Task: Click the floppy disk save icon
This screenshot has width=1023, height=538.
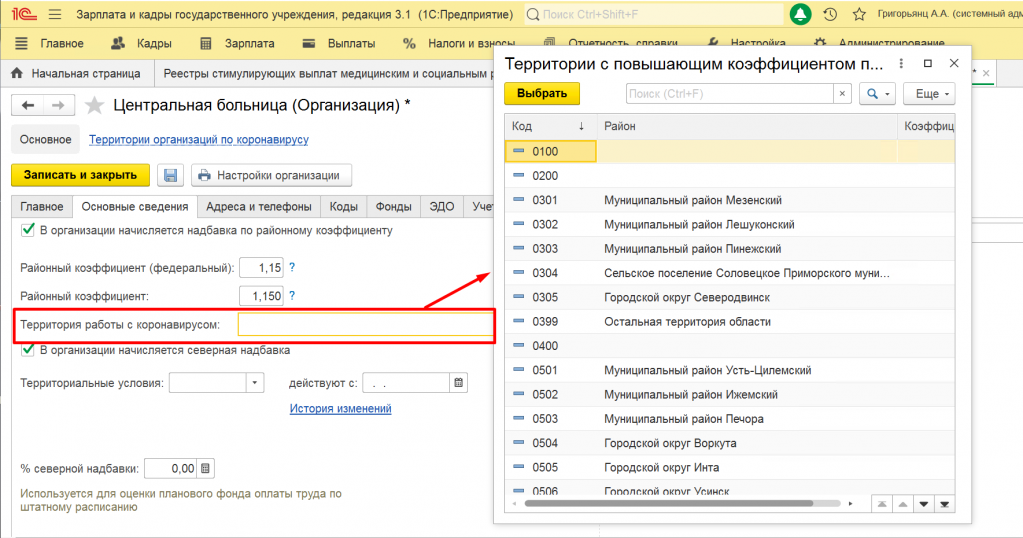Action: coord(170,175)
